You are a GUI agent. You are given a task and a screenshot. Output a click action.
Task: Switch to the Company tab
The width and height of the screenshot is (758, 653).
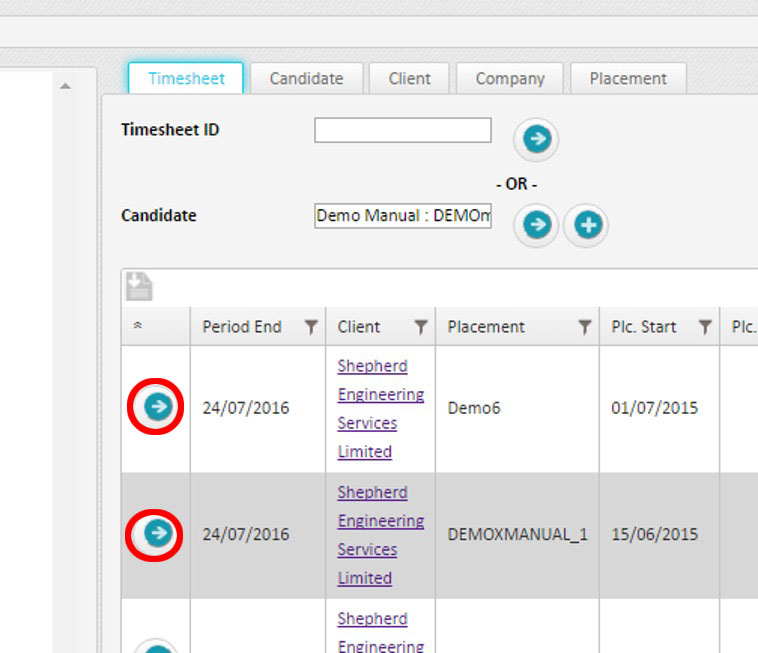coord(510,78)
